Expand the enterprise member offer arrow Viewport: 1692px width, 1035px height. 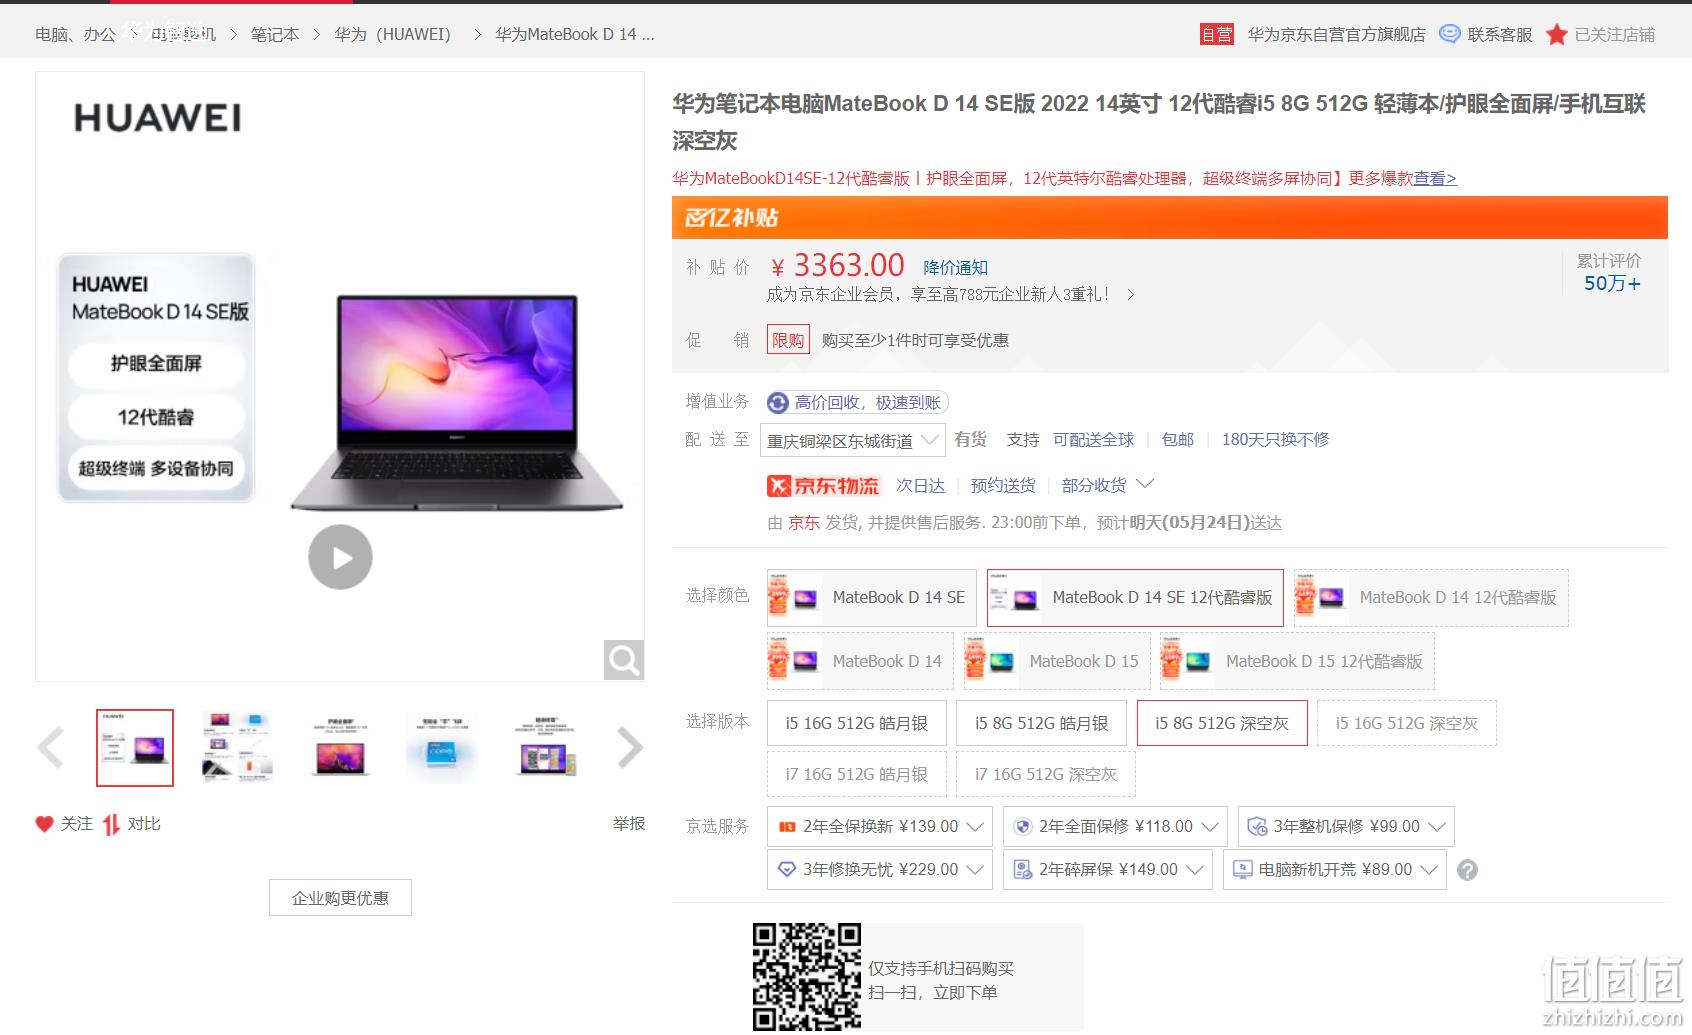click(x=1131, y=295)
